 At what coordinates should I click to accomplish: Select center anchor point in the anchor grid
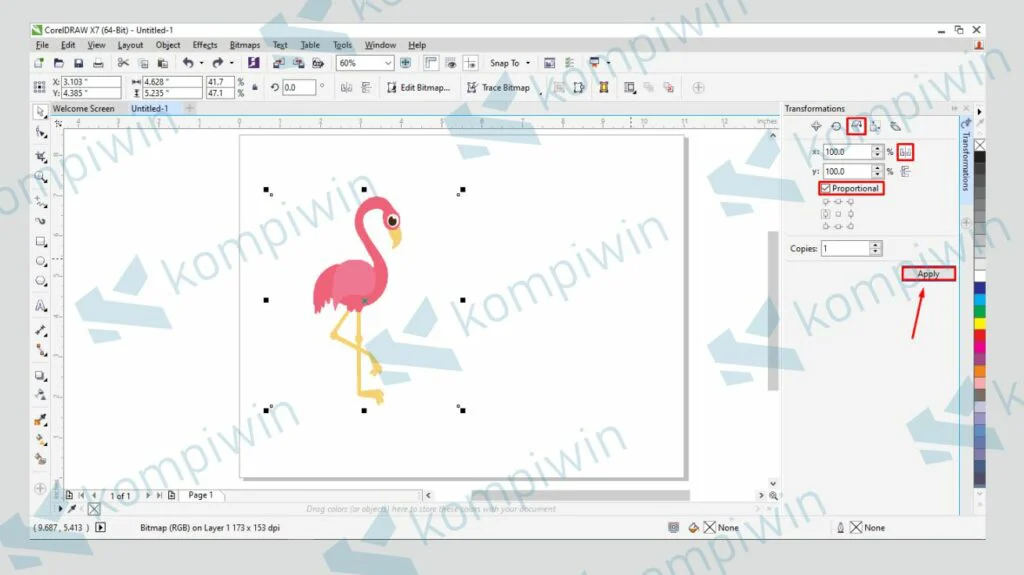(x=837, y=213)
